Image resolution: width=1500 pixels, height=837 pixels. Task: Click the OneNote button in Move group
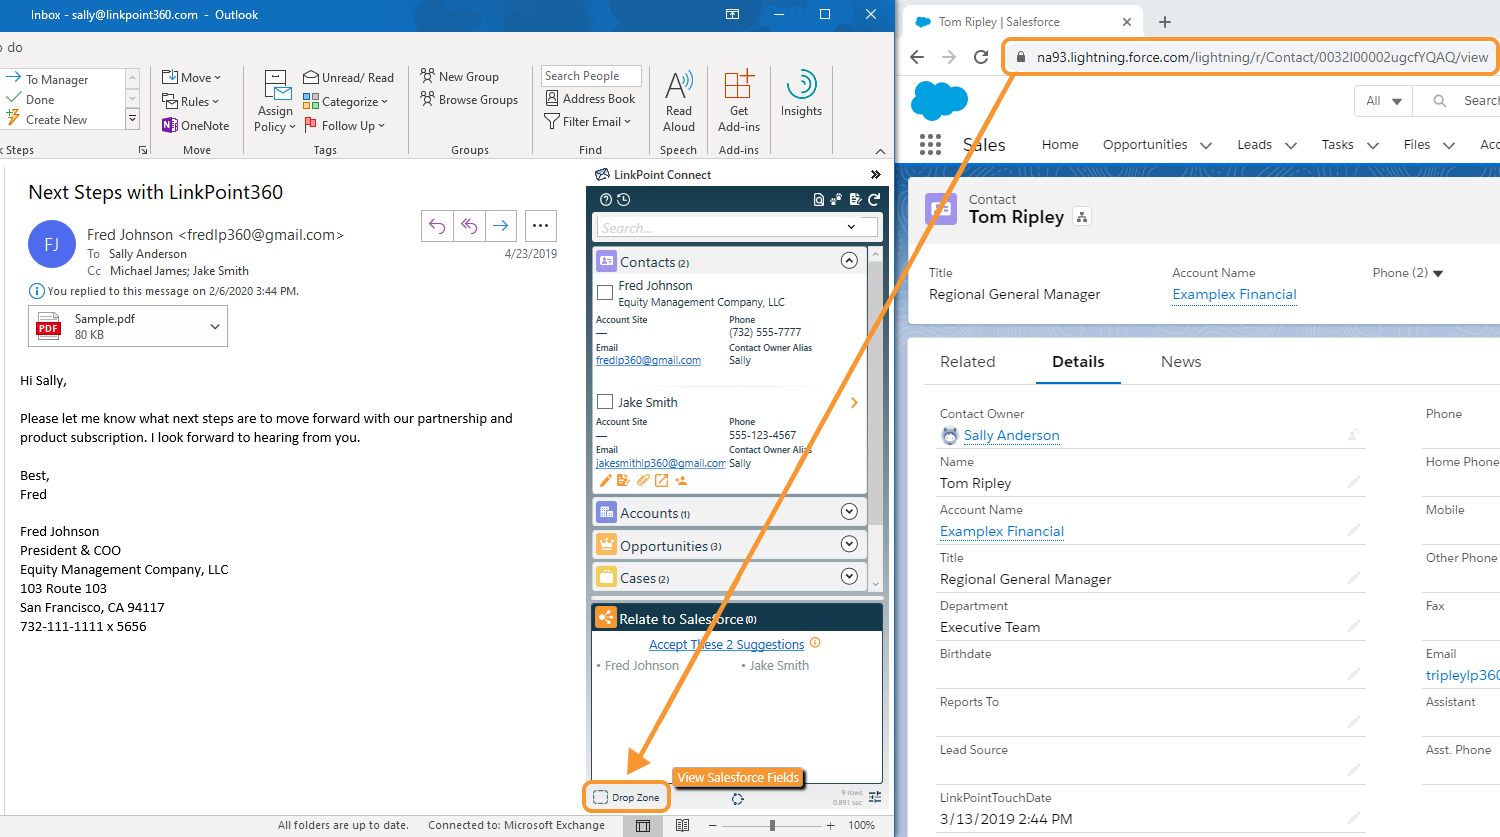(196, 125)
